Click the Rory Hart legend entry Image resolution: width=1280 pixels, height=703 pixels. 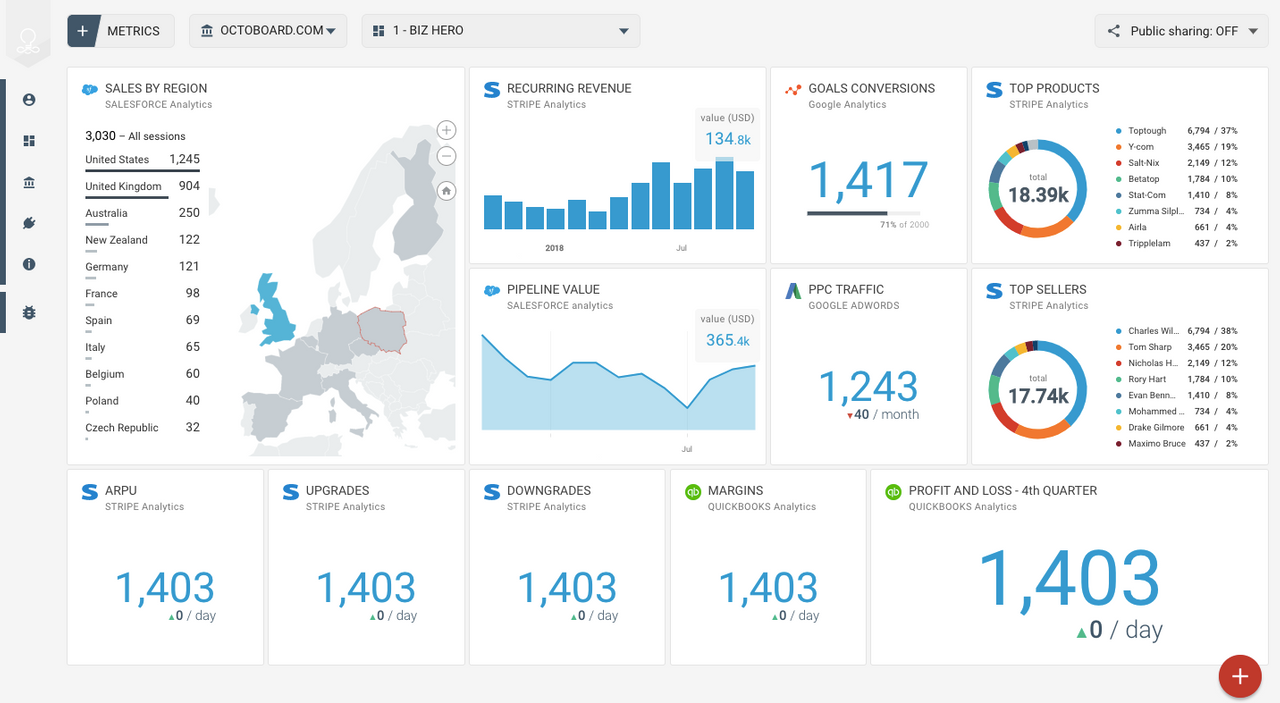click(x=1176, y=379)
